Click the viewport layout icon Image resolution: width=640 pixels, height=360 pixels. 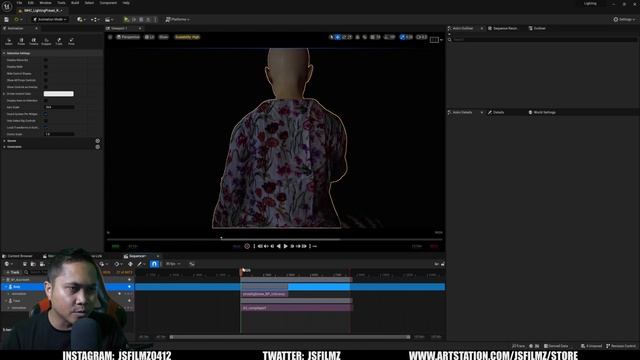coord(434,40)
